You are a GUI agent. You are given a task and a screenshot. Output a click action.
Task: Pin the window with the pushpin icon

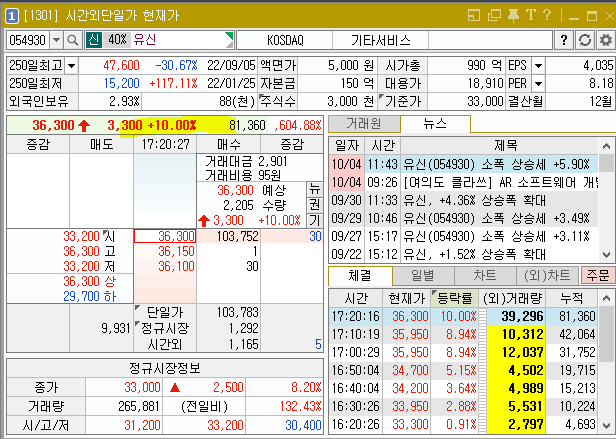pos(513,15)
